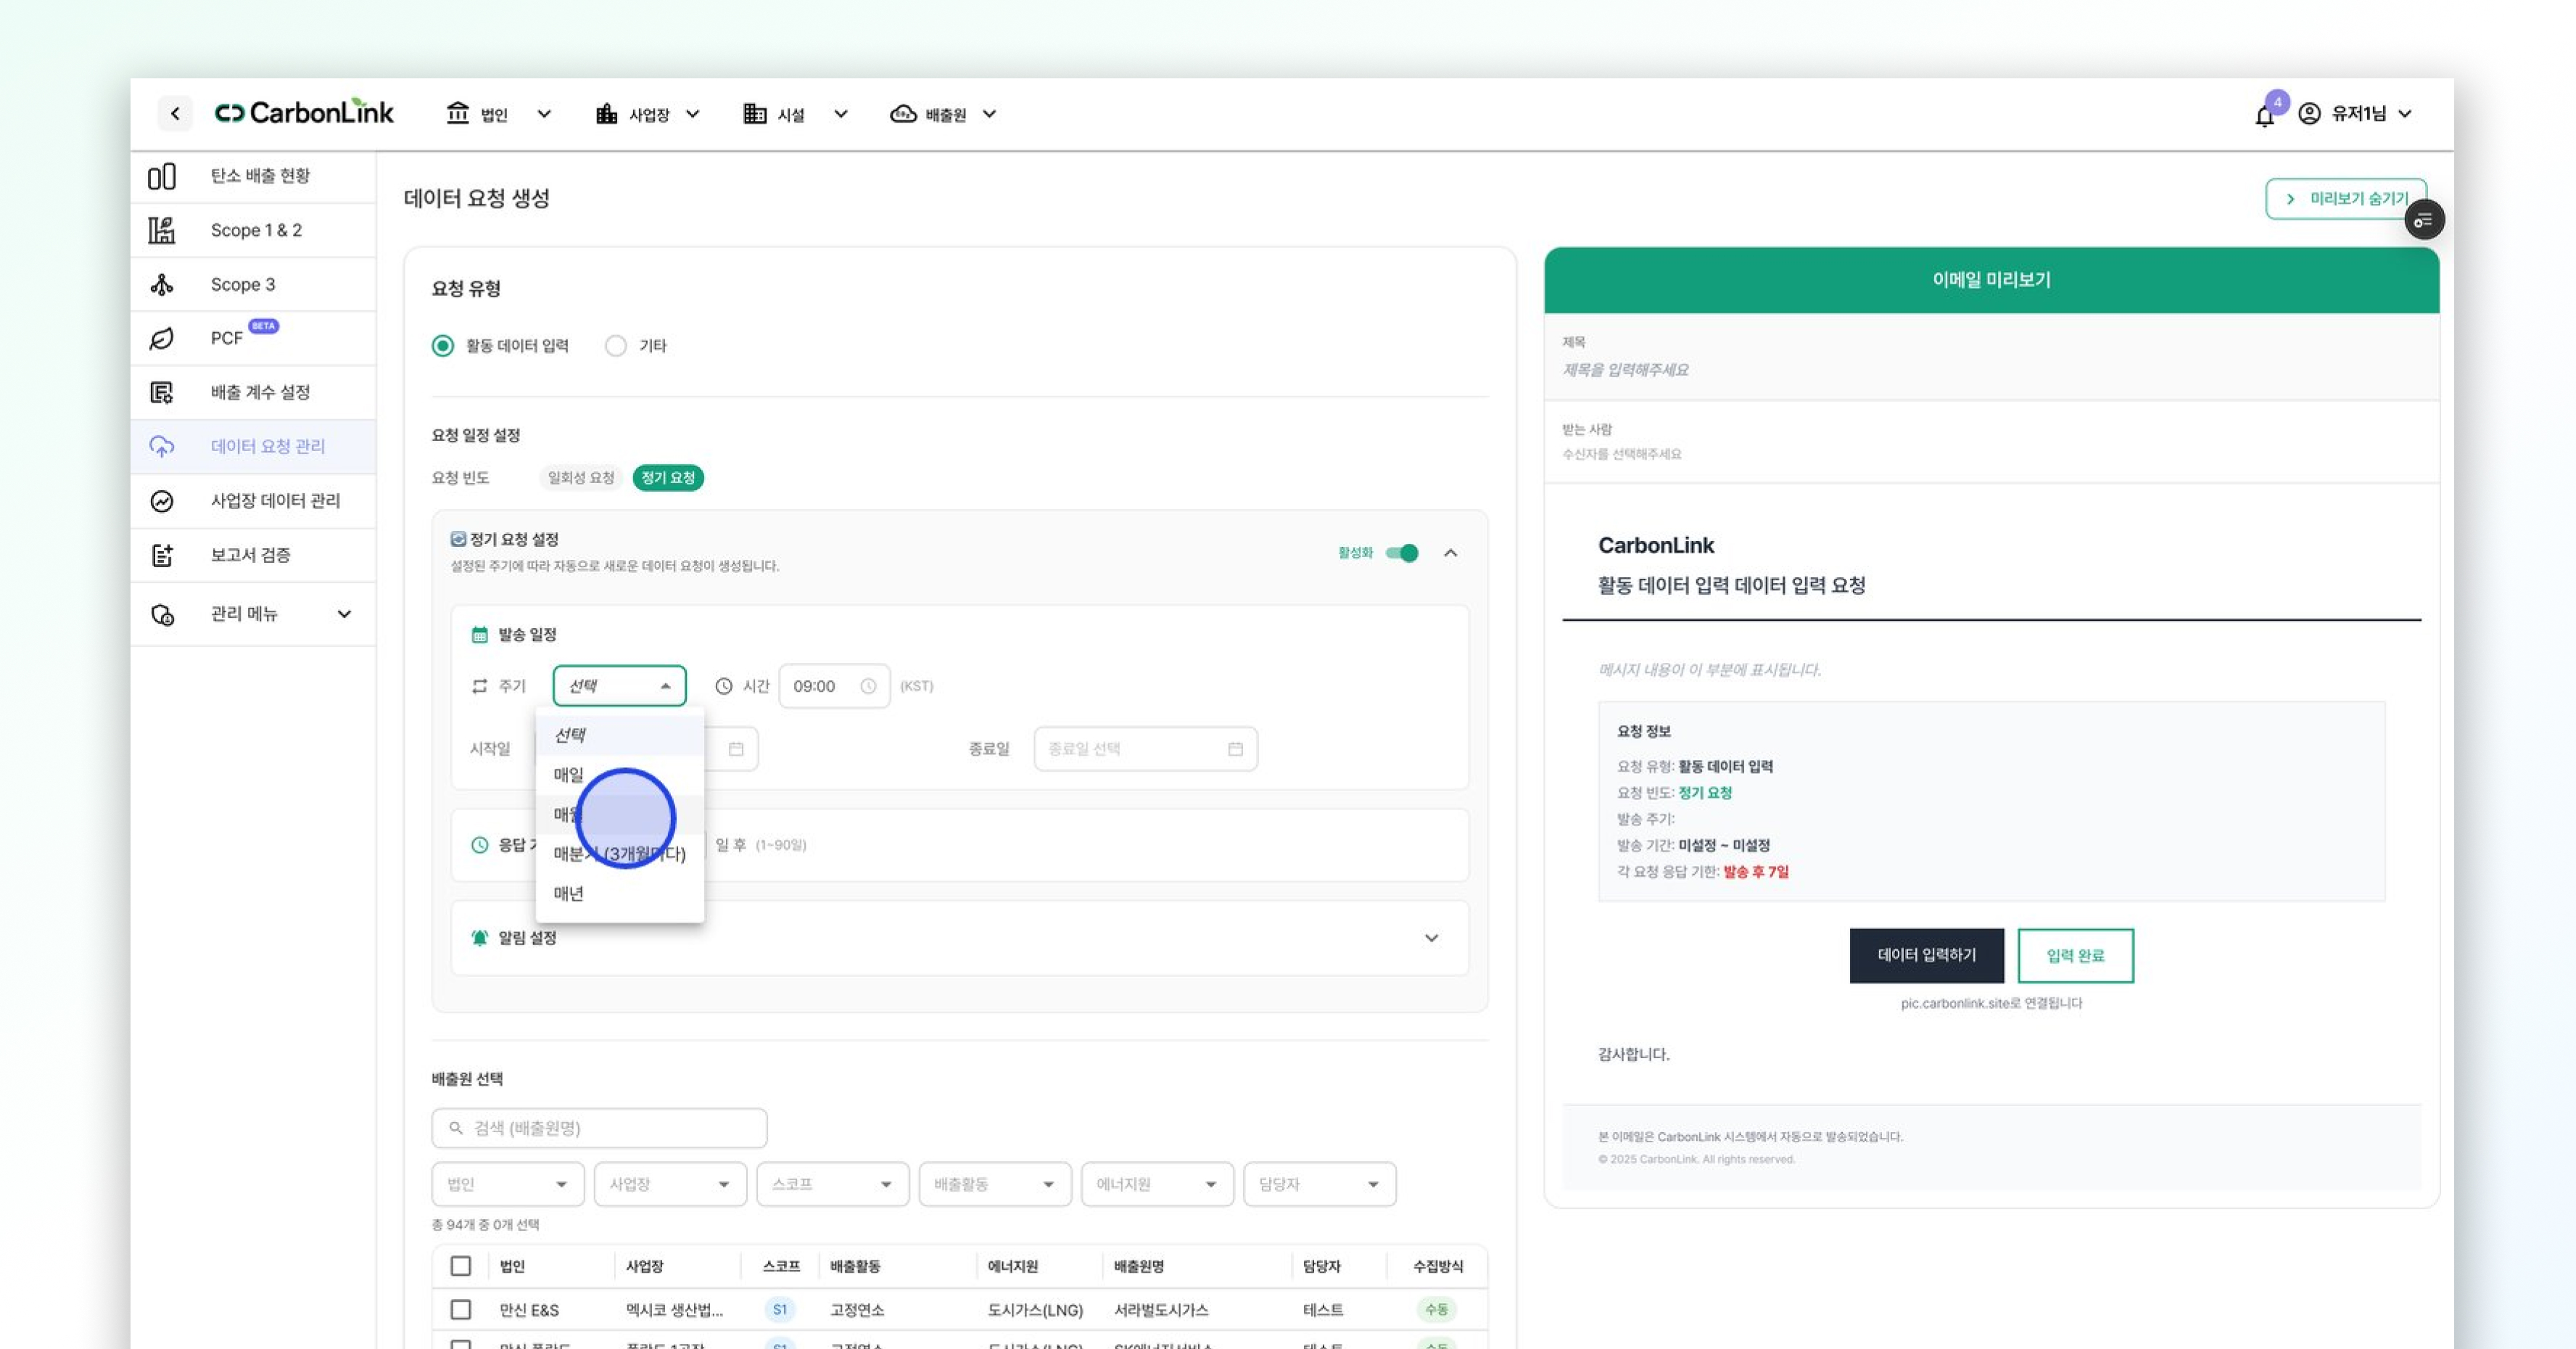This screenshot has height=1349, width=2576.
Task: Click the 배출 계수 설정 sidebar icon
Action: pyautogui.click(x=162, y=393)
